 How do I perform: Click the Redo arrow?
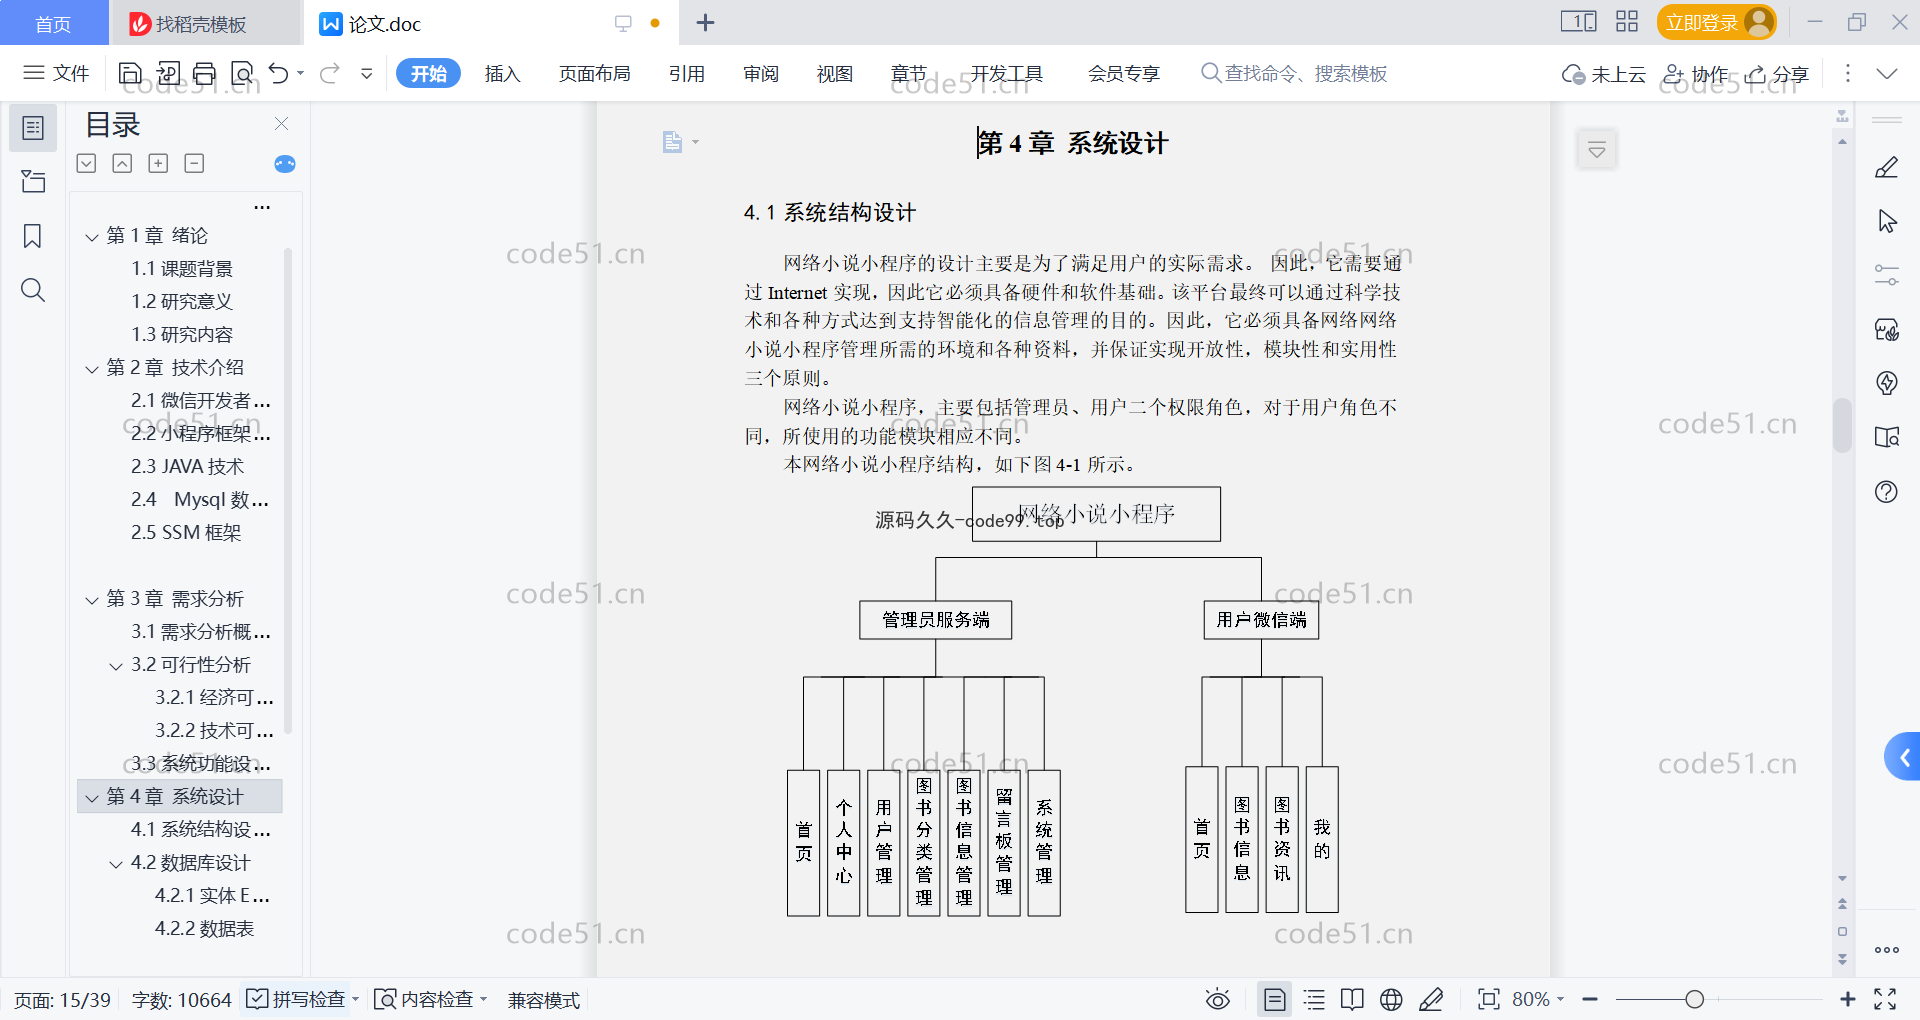(330, 73)
